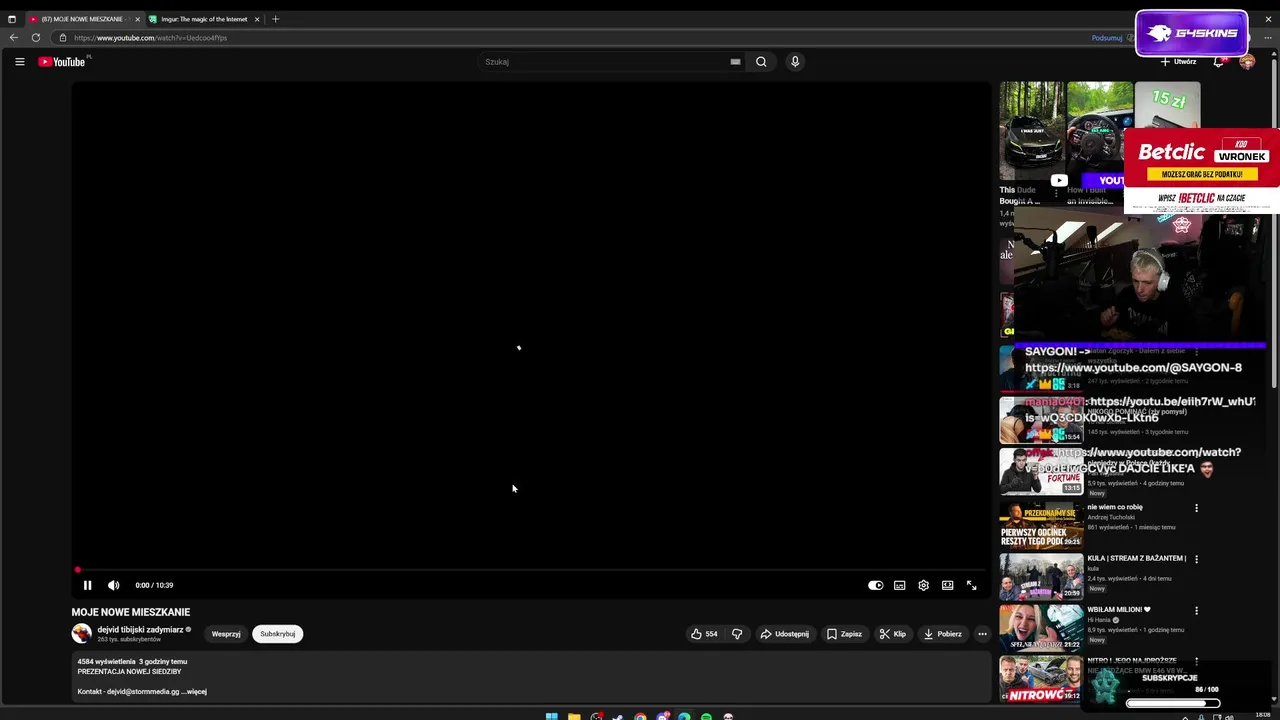1280x720 pixels.
Task: Expand the description with ...więcej
Action: tap(195, 691)
